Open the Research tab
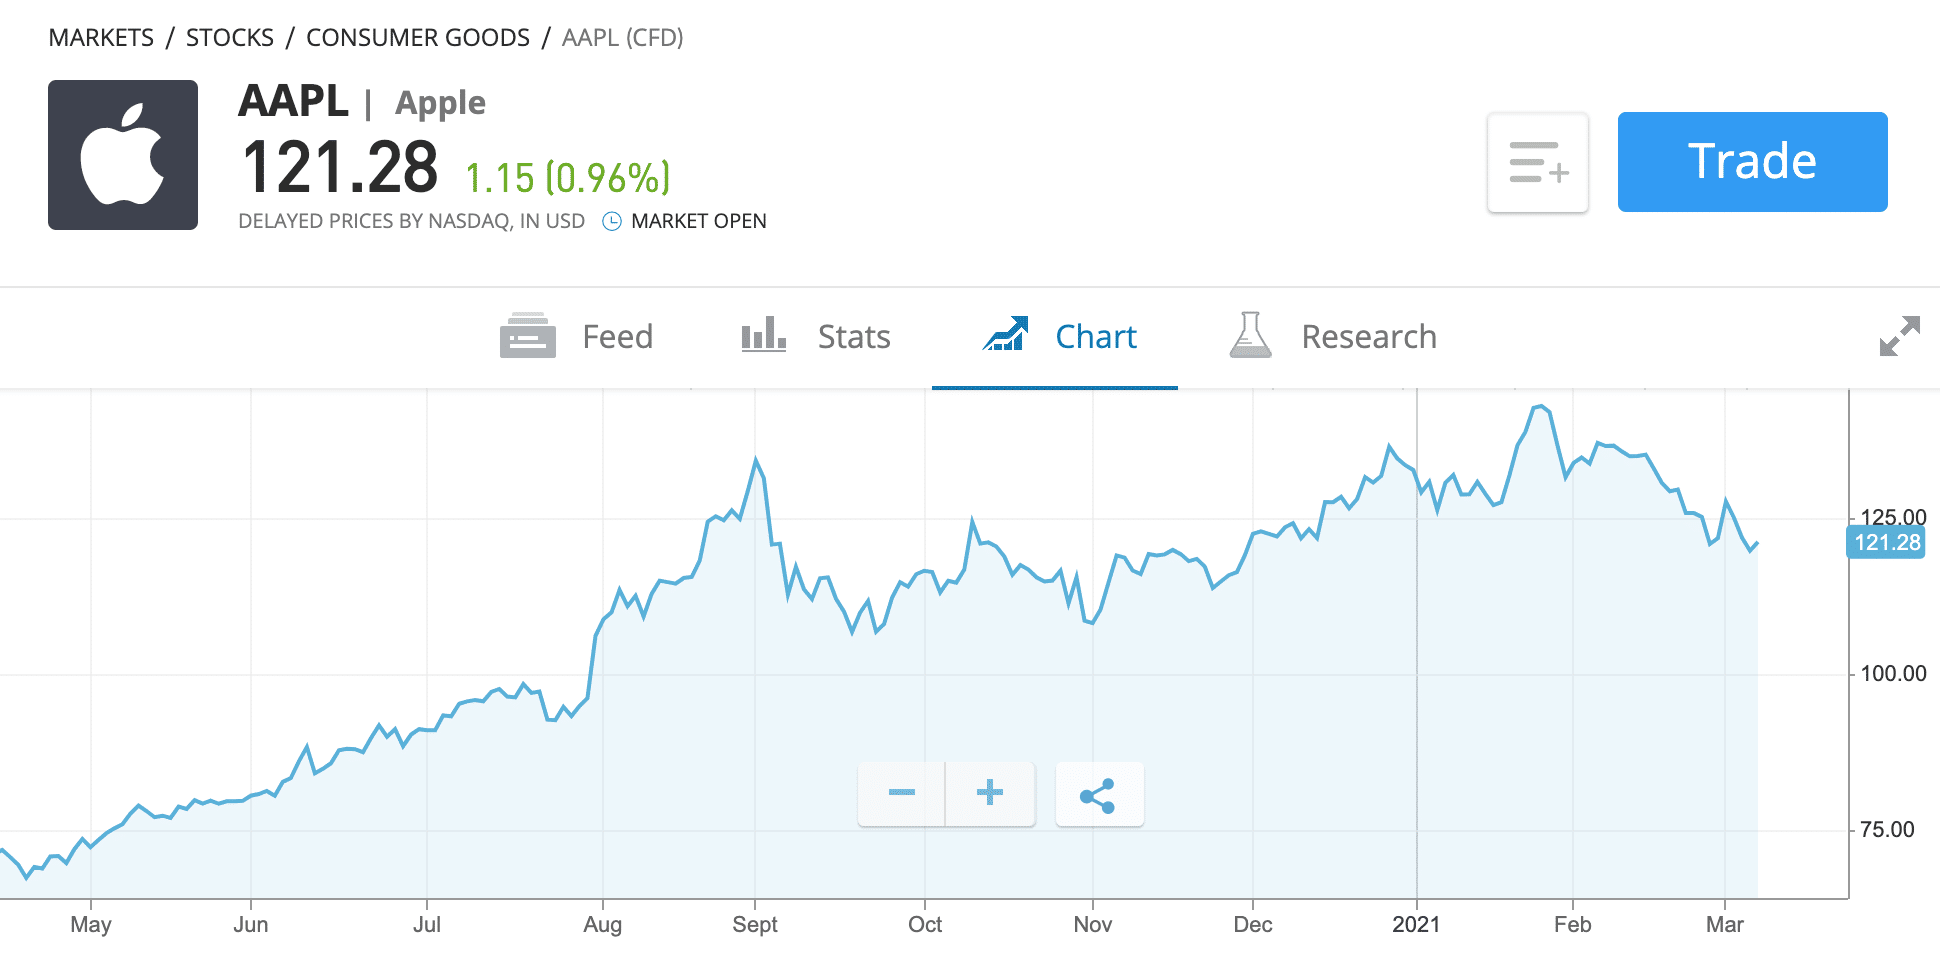This screenshot has height=958, width=1940. point(1332,337)
